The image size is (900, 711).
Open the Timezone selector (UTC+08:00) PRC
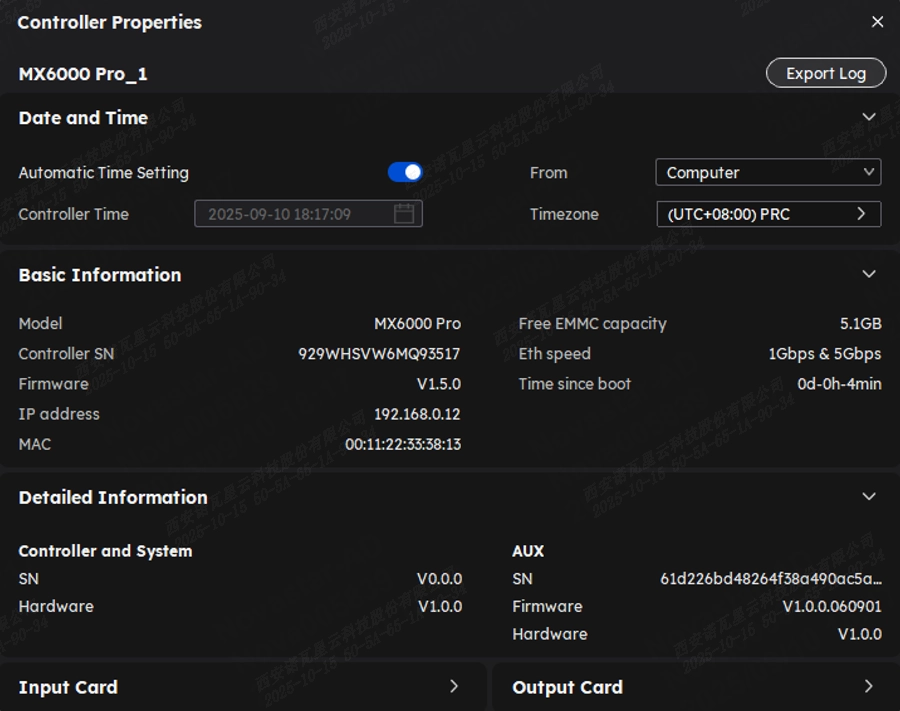click(768, 214)
